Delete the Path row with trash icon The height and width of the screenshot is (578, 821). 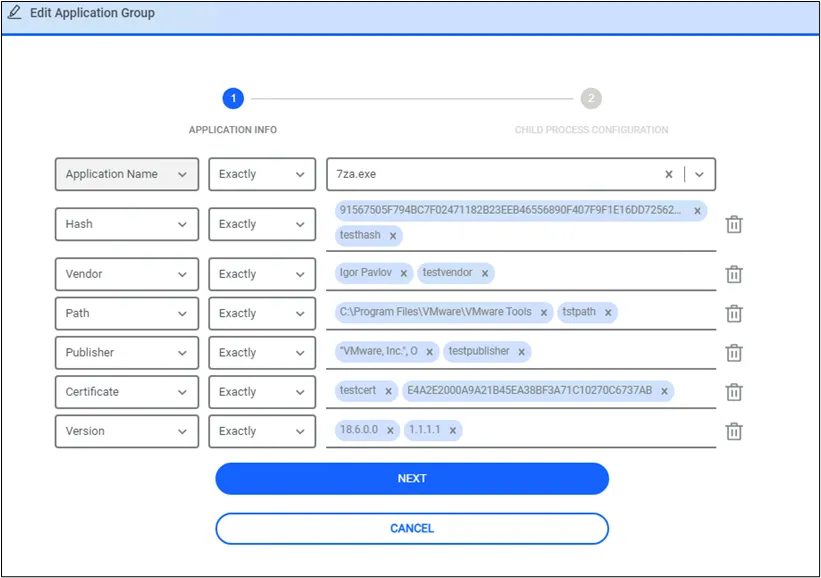(x=734, y=313)
